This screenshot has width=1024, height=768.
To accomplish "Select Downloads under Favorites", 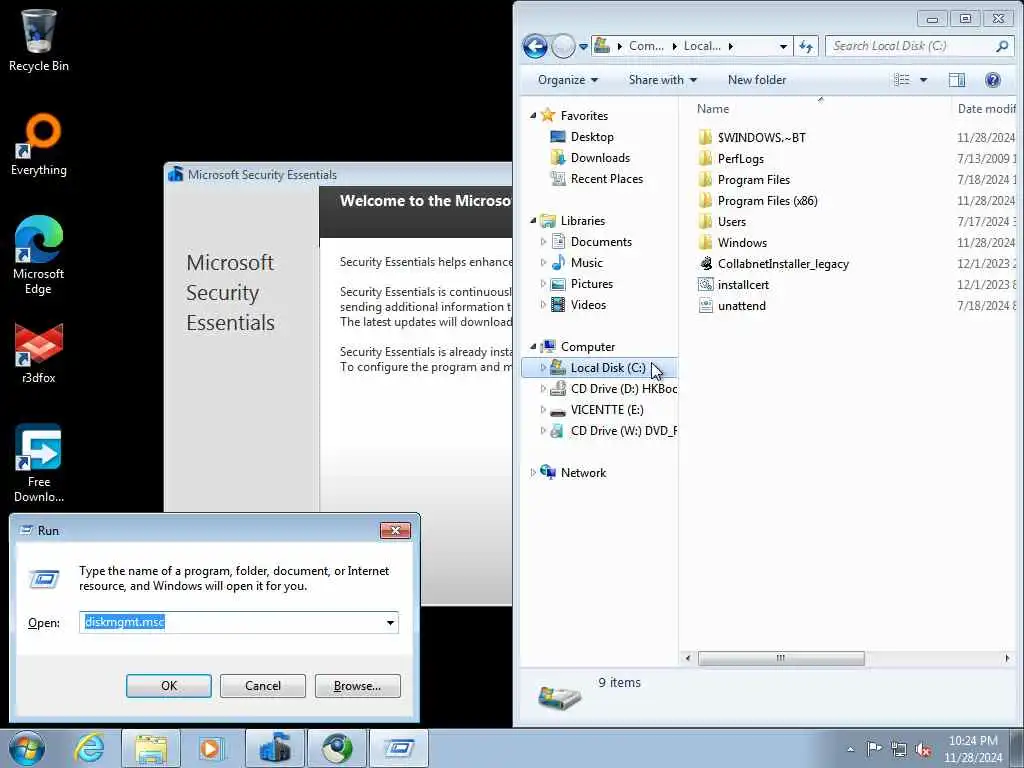I will pos(600,157).
